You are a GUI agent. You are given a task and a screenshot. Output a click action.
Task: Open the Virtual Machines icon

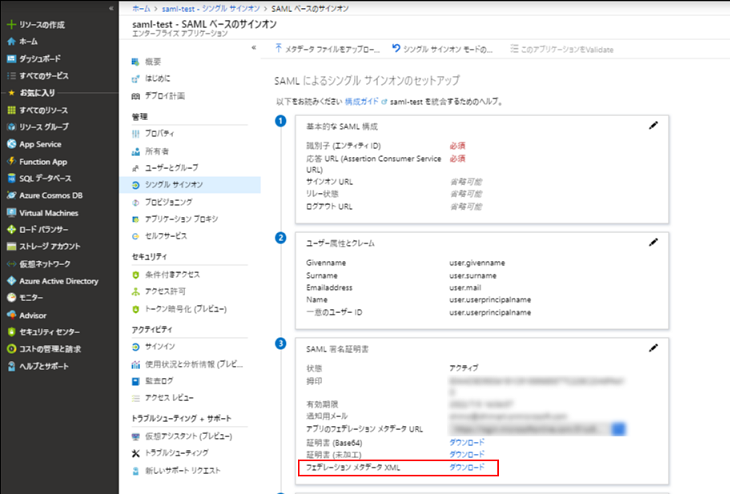point(11,213)
